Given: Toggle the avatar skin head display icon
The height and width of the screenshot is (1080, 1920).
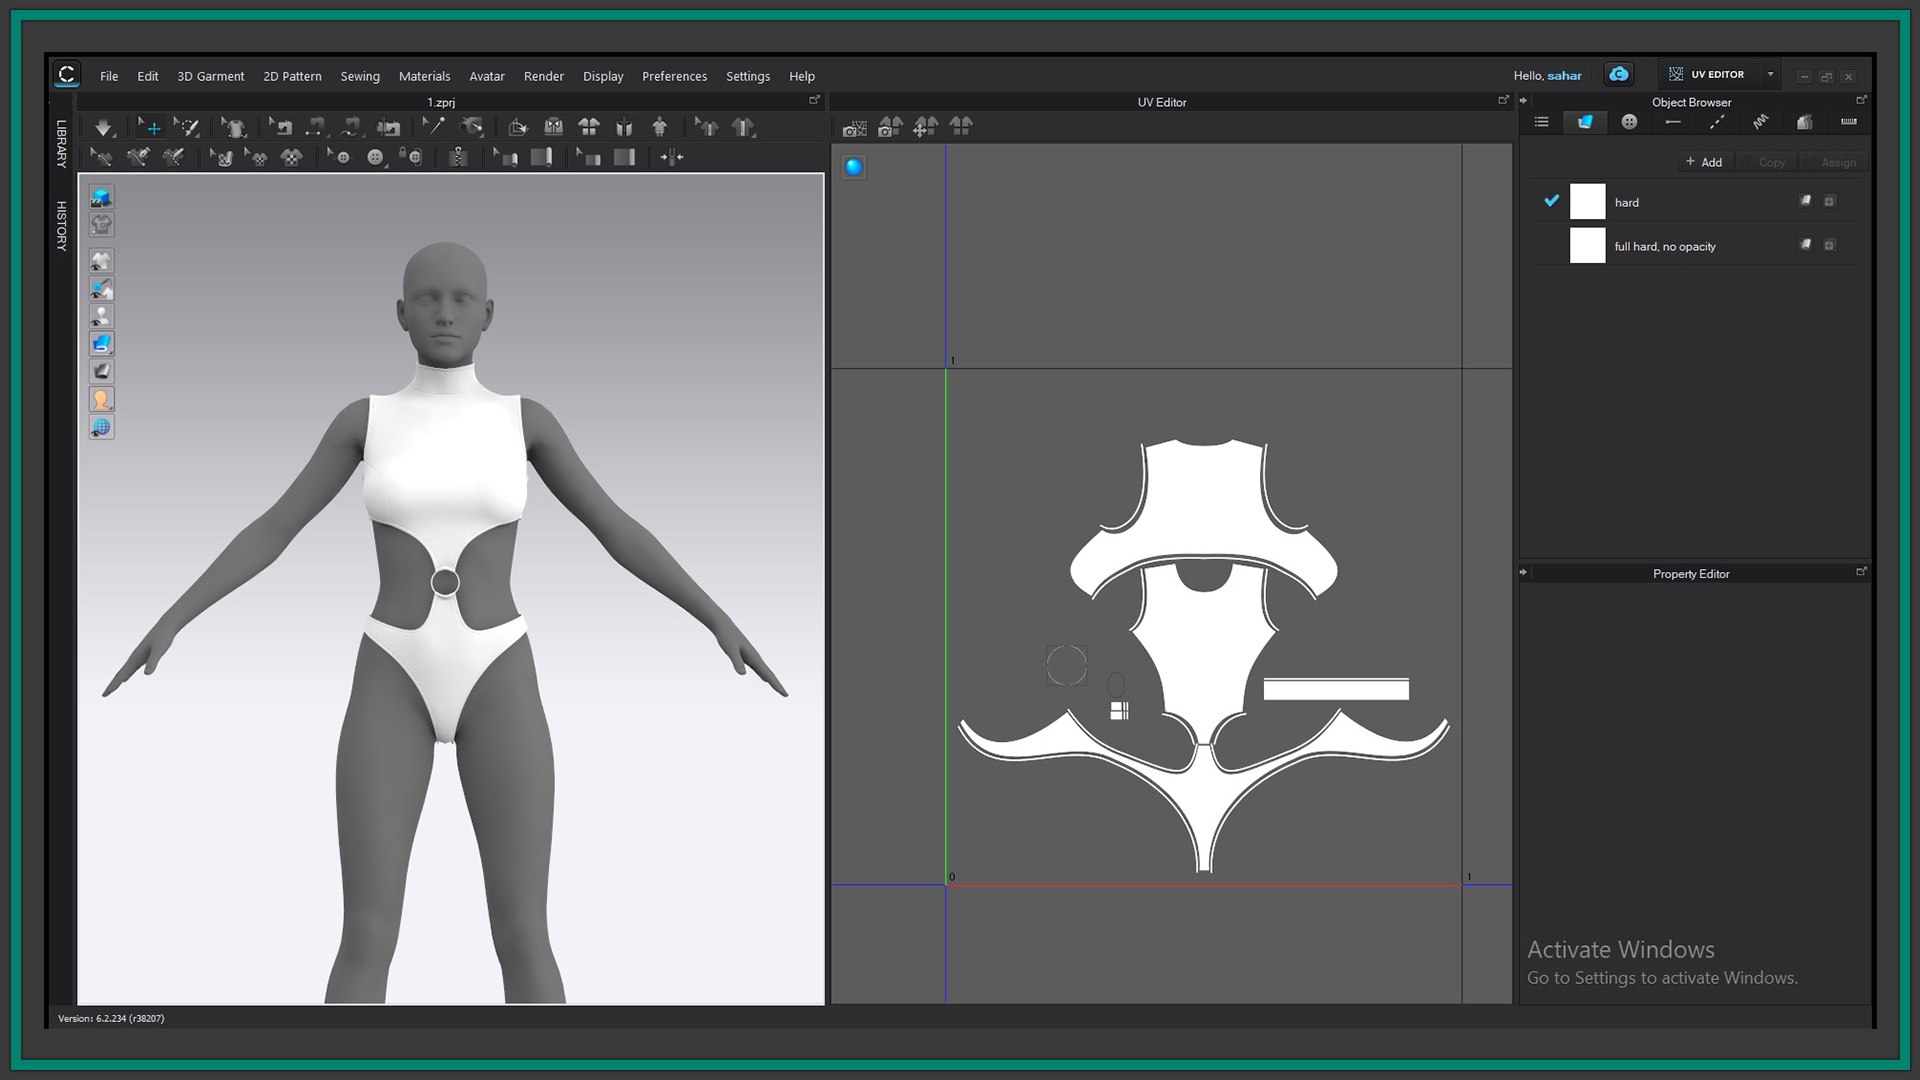Looking at the screenshot, I should [101, 400].
